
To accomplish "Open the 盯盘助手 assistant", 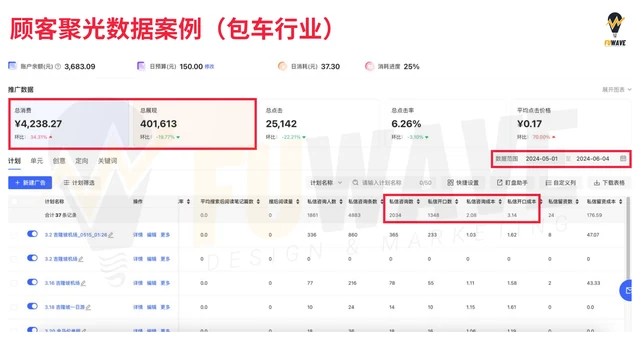I will (512, 182).
